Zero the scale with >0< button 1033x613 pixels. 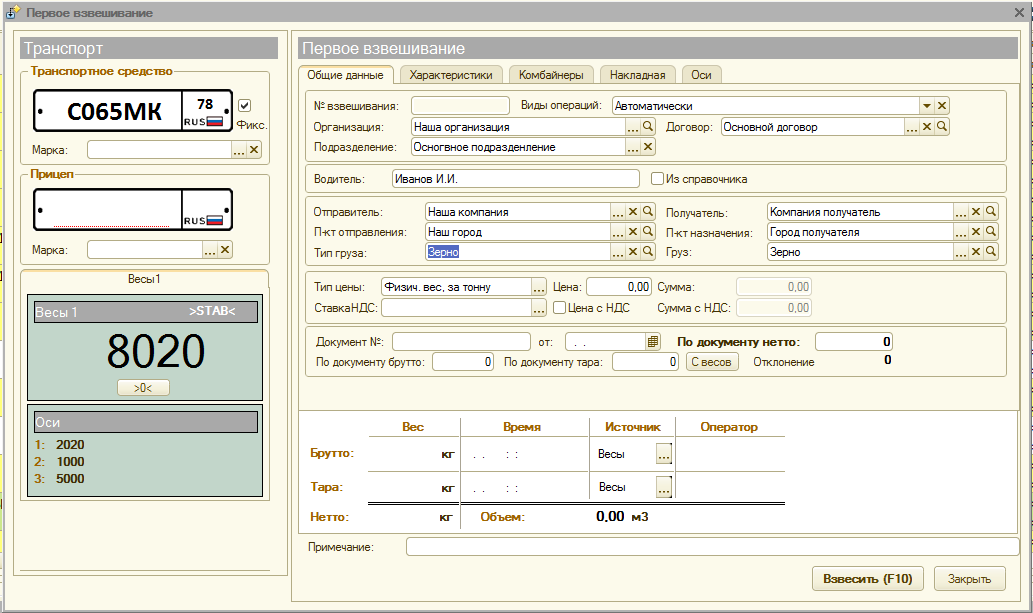[x=144, y=387]
